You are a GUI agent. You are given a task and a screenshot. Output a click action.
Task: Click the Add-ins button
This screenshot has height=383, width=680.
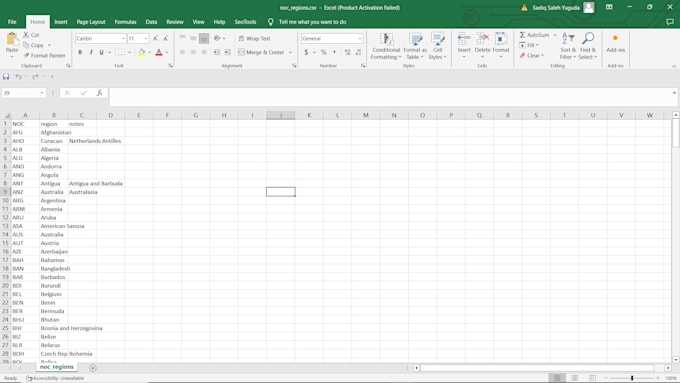click(615, 43)
